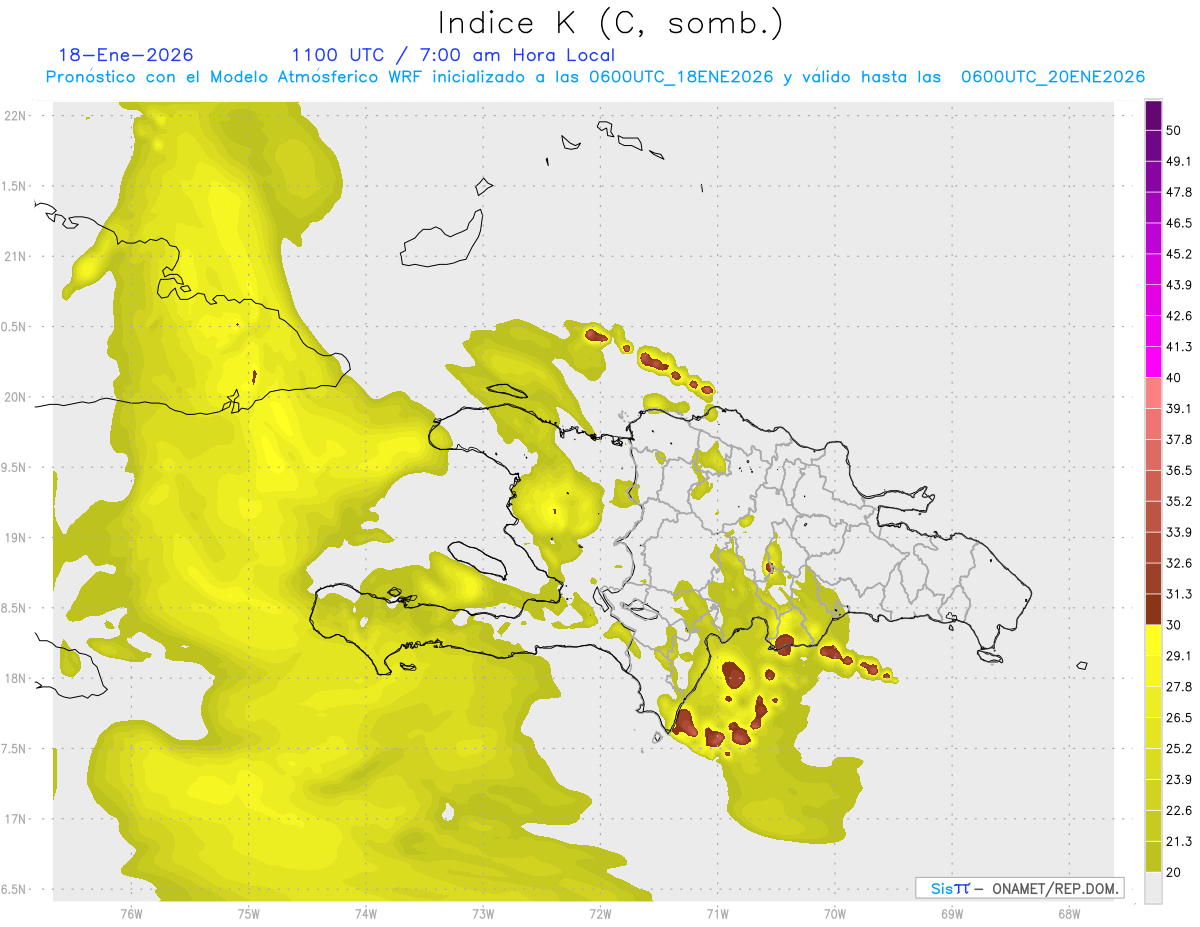Click the legend value "23.9"
Viewport: 1200px width, 927px height.
(x=1179, y=780)
